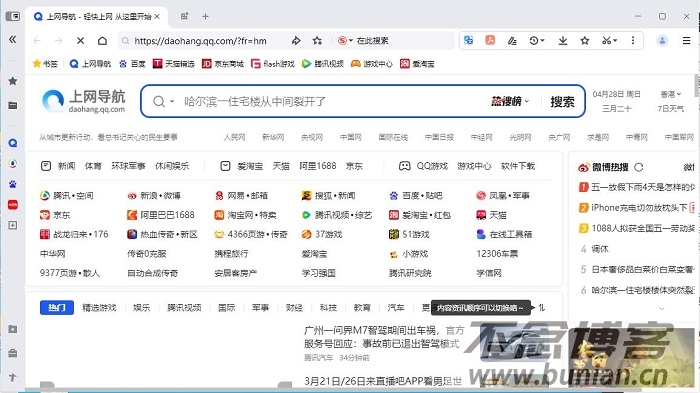
Task: Open the screenshot scissors dropdown
Action: [609, 41]
